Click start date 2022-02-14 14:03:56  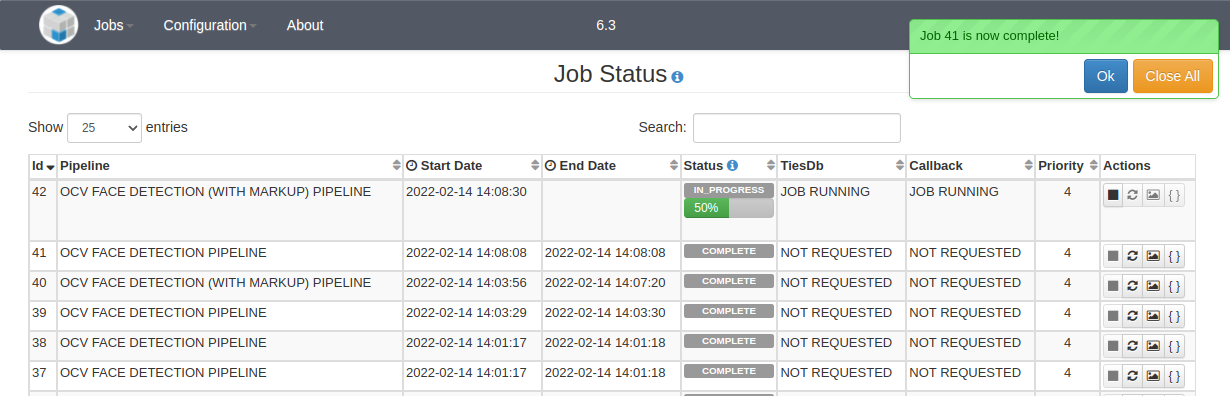[466, 283]
